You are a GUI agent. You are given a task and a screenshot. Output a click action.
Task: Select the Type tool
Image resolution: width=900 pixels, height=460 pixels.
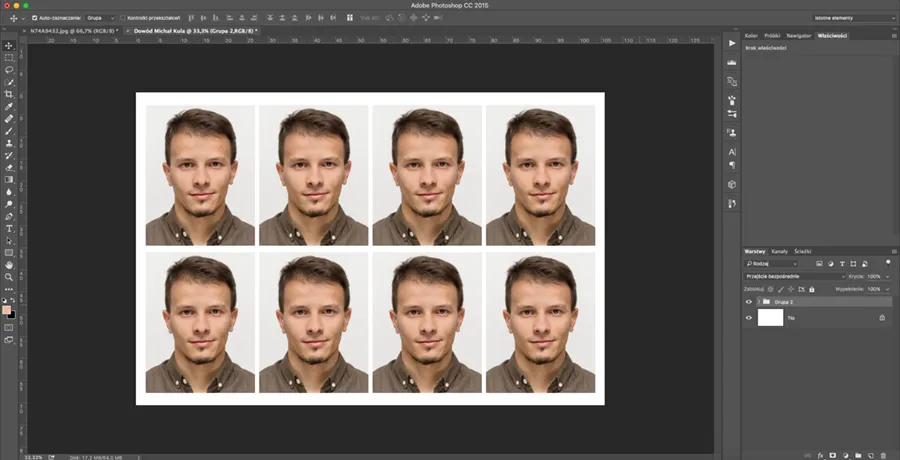pos(9,228)
